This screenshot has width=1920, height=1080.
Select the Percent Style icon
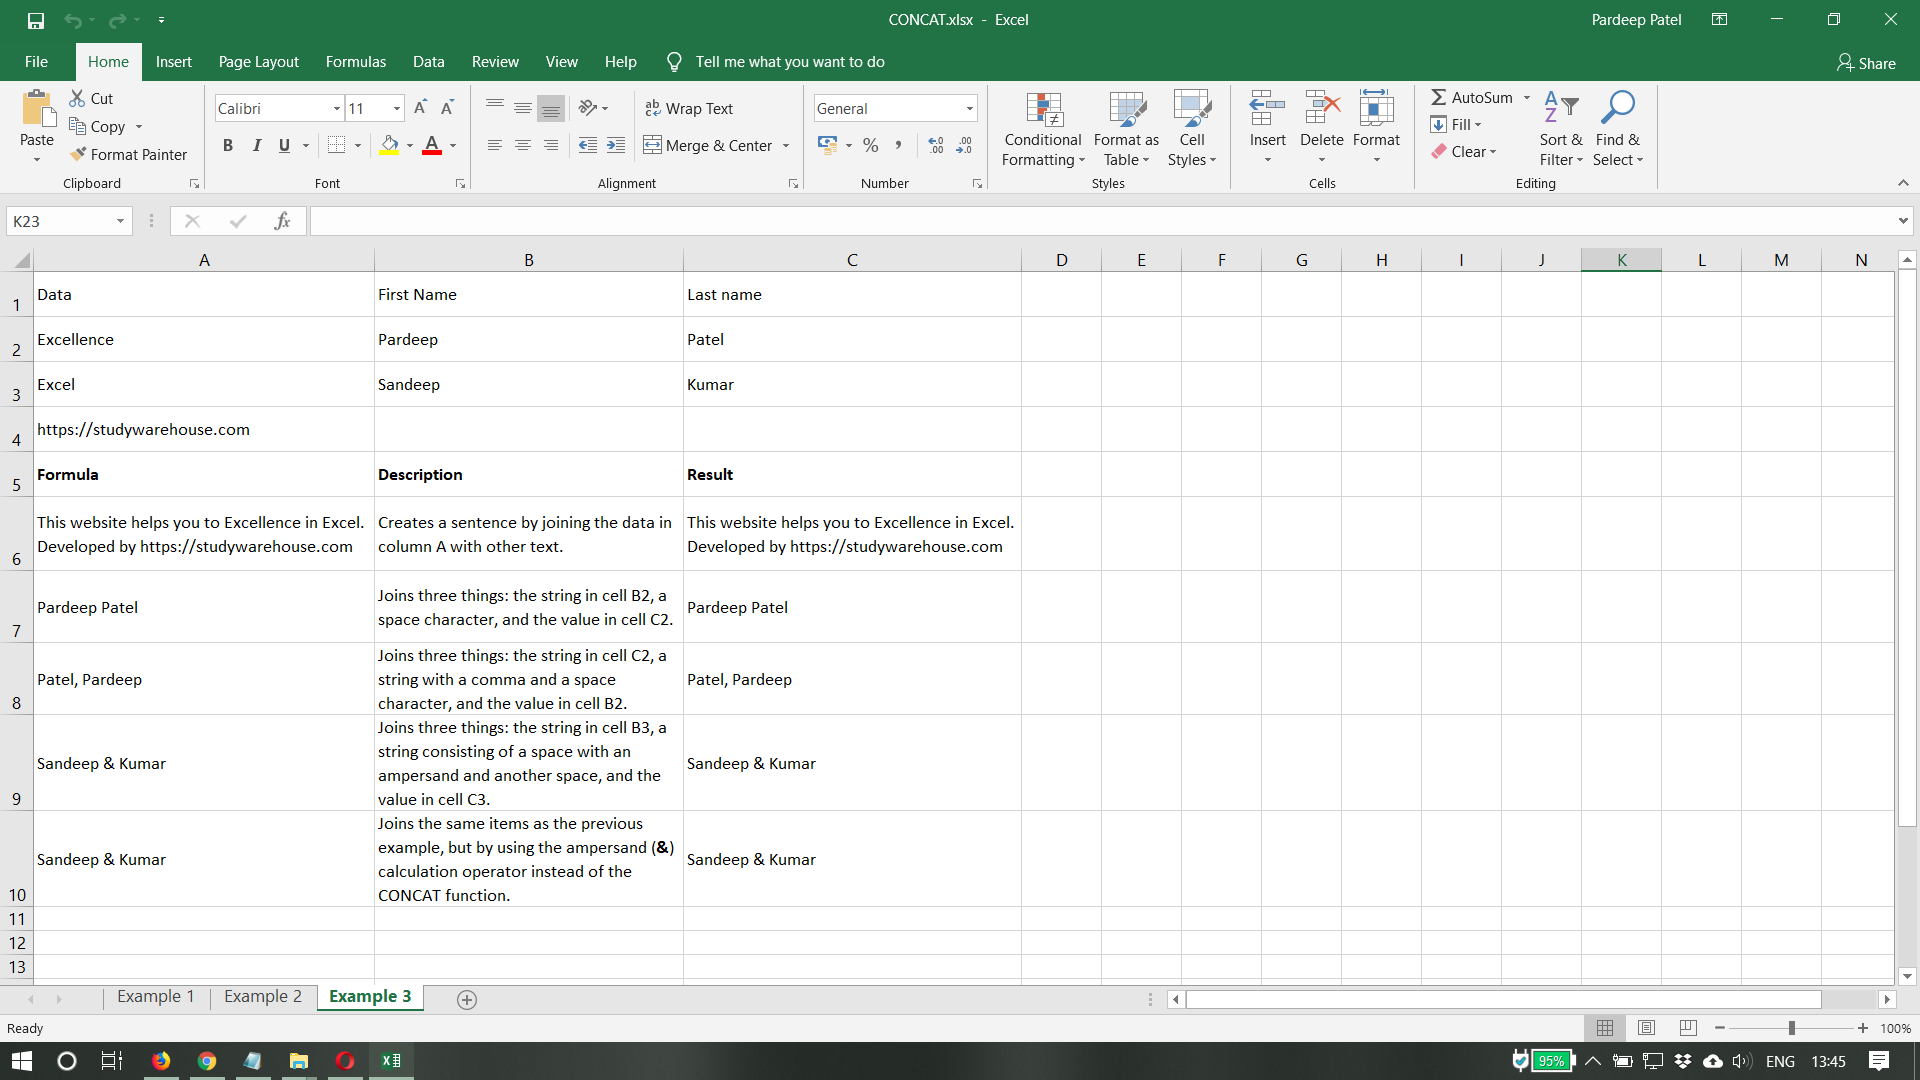point(870,145)
